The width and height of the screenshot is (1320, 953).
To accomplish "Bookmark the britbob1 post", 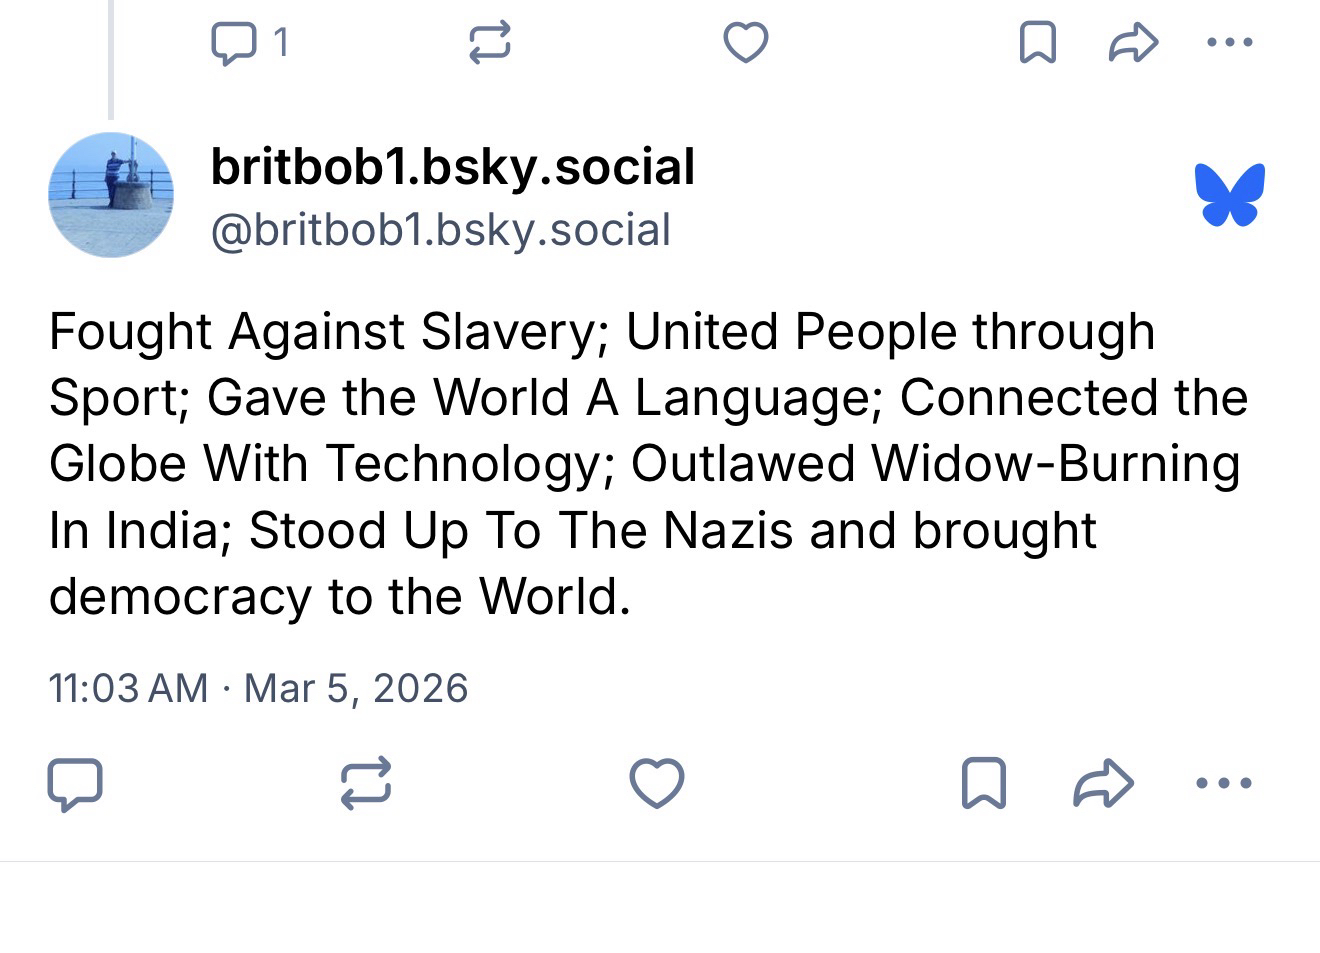I will pyautogui.click(x=983, y=783).
